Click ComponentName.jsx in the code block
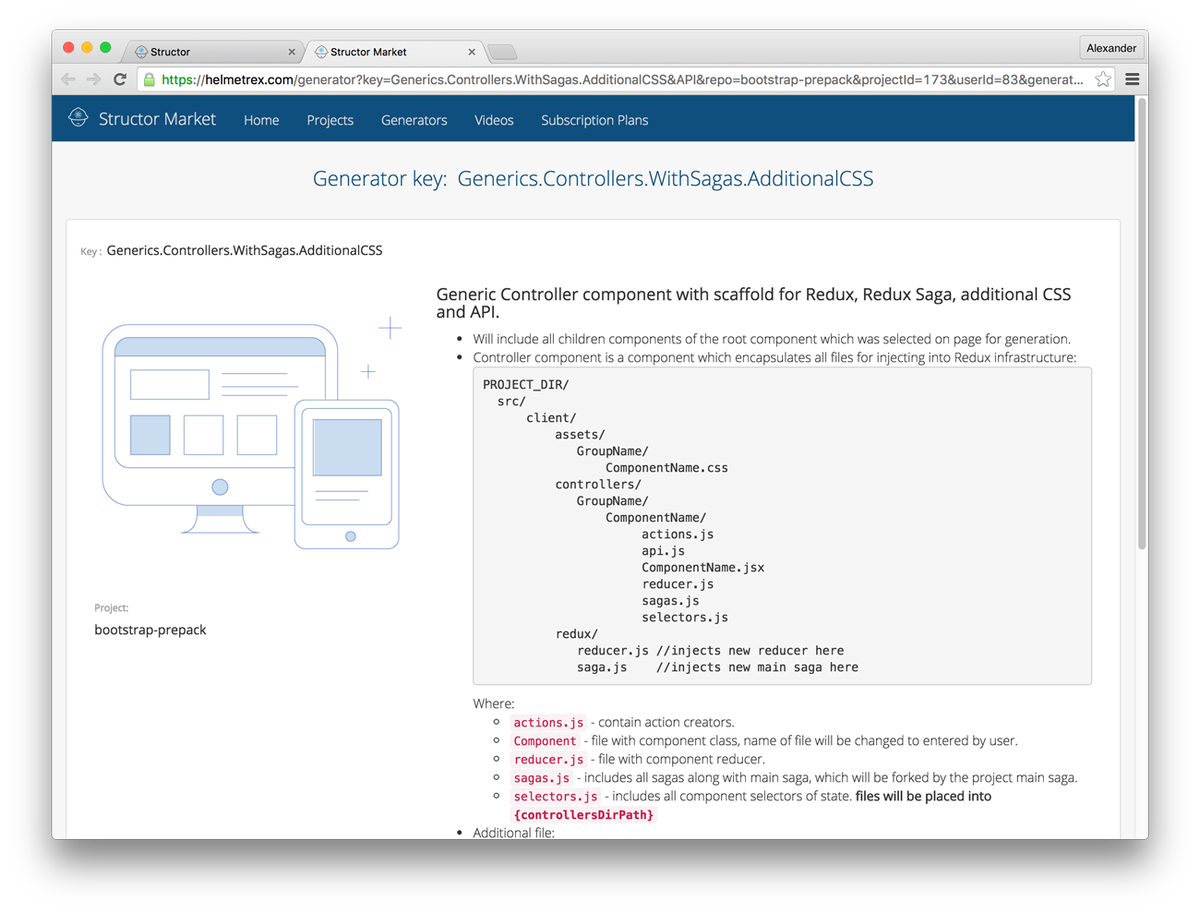The image size is (1200, 913). pyautogui.click(x=703, y=567)
